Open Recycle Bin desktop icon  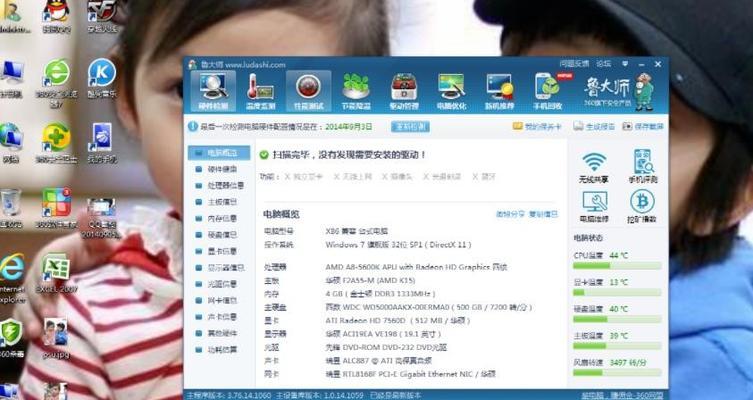click(x=11, y=208)
